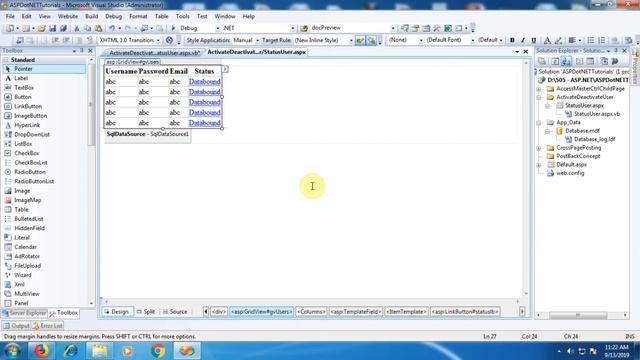The width and height of the screenshot is (640, 360).
Task: Insert a bulleted list with the toolbar icon
Action: coord(591,40)
